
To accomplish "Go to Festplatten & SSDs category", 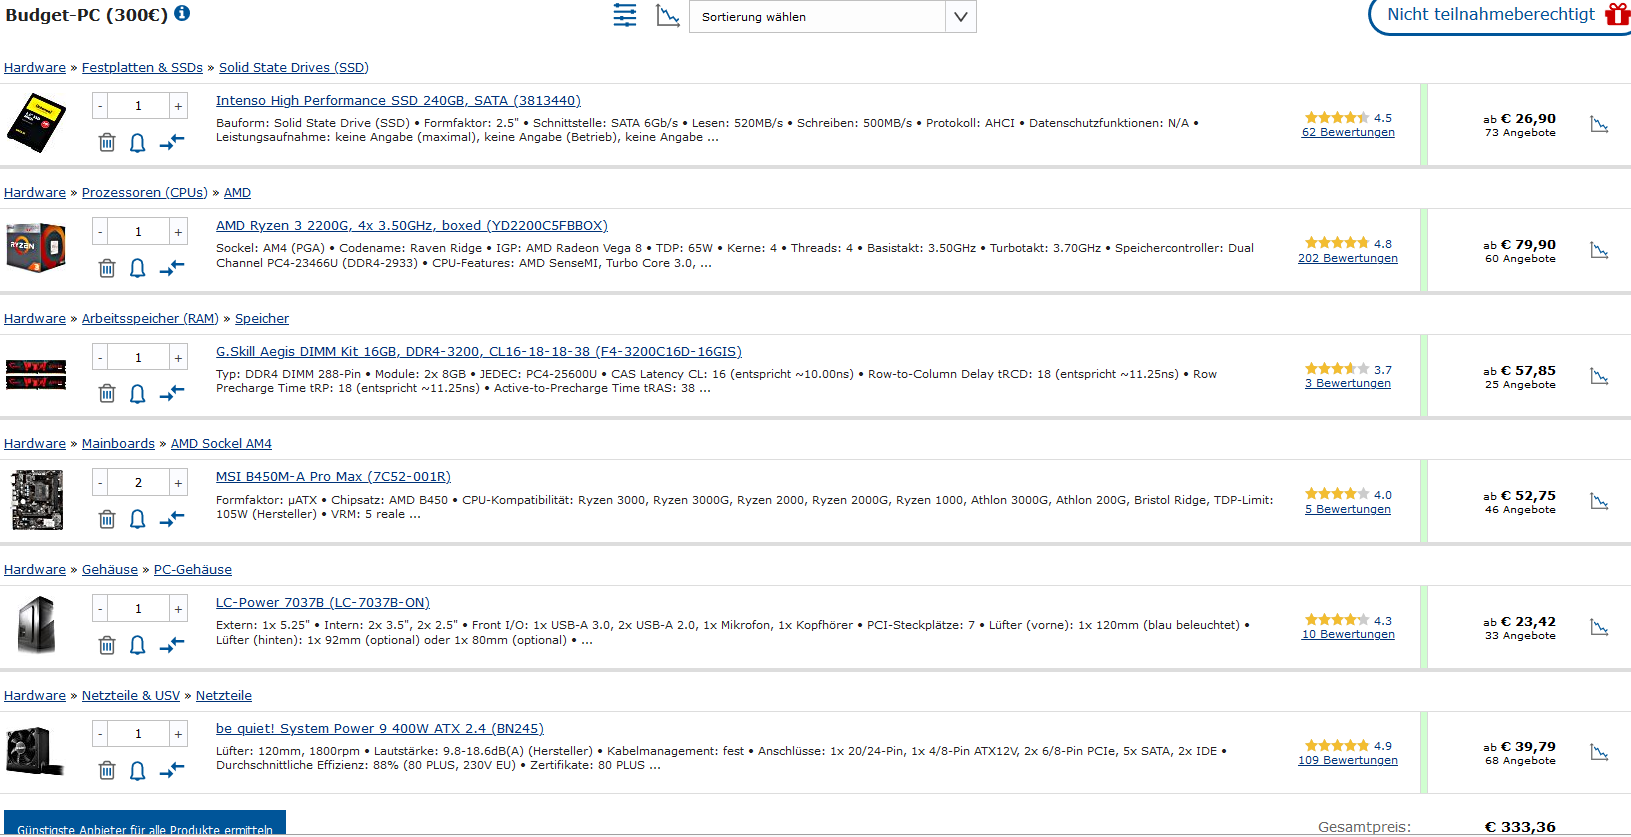I will (142, 68).
